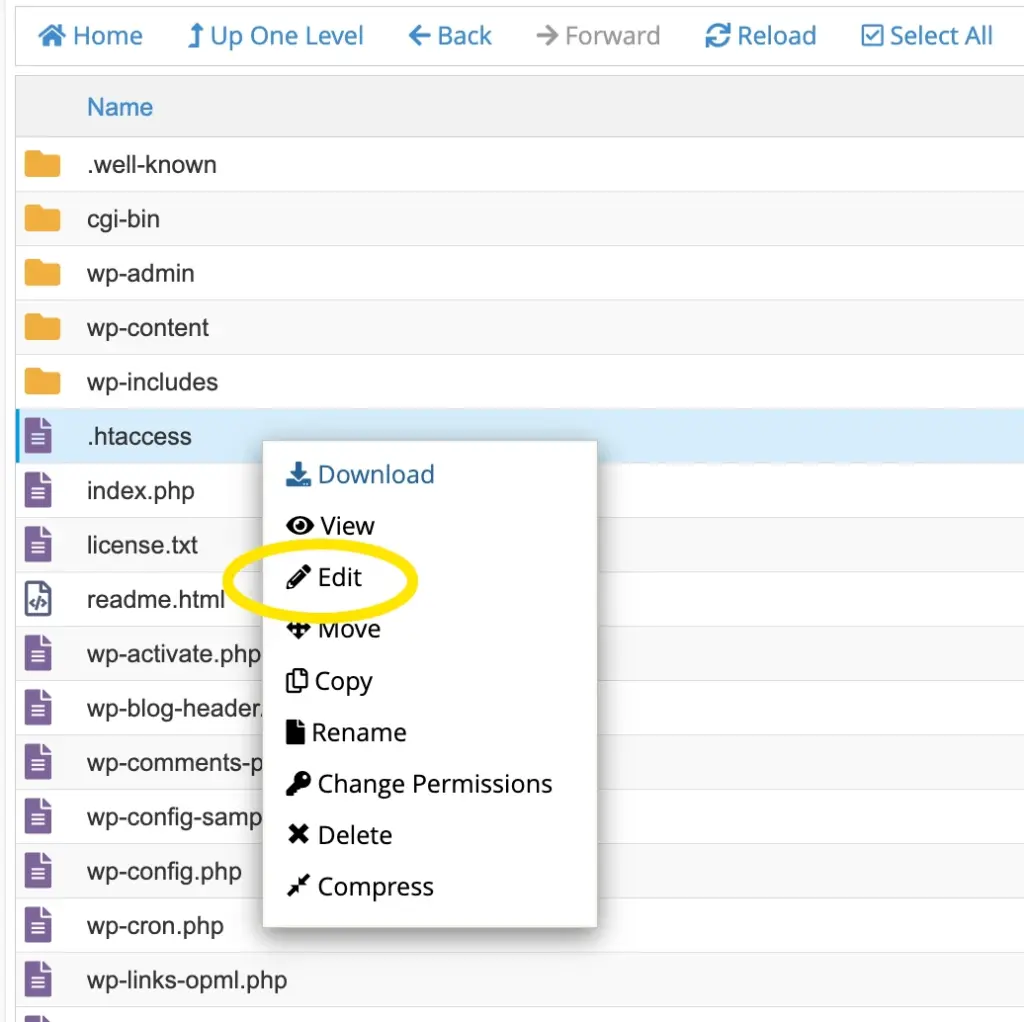This screenshot has height=1022, width=1024.
Task: Select the wp-cron.php file name
Action: pos(155,926)
